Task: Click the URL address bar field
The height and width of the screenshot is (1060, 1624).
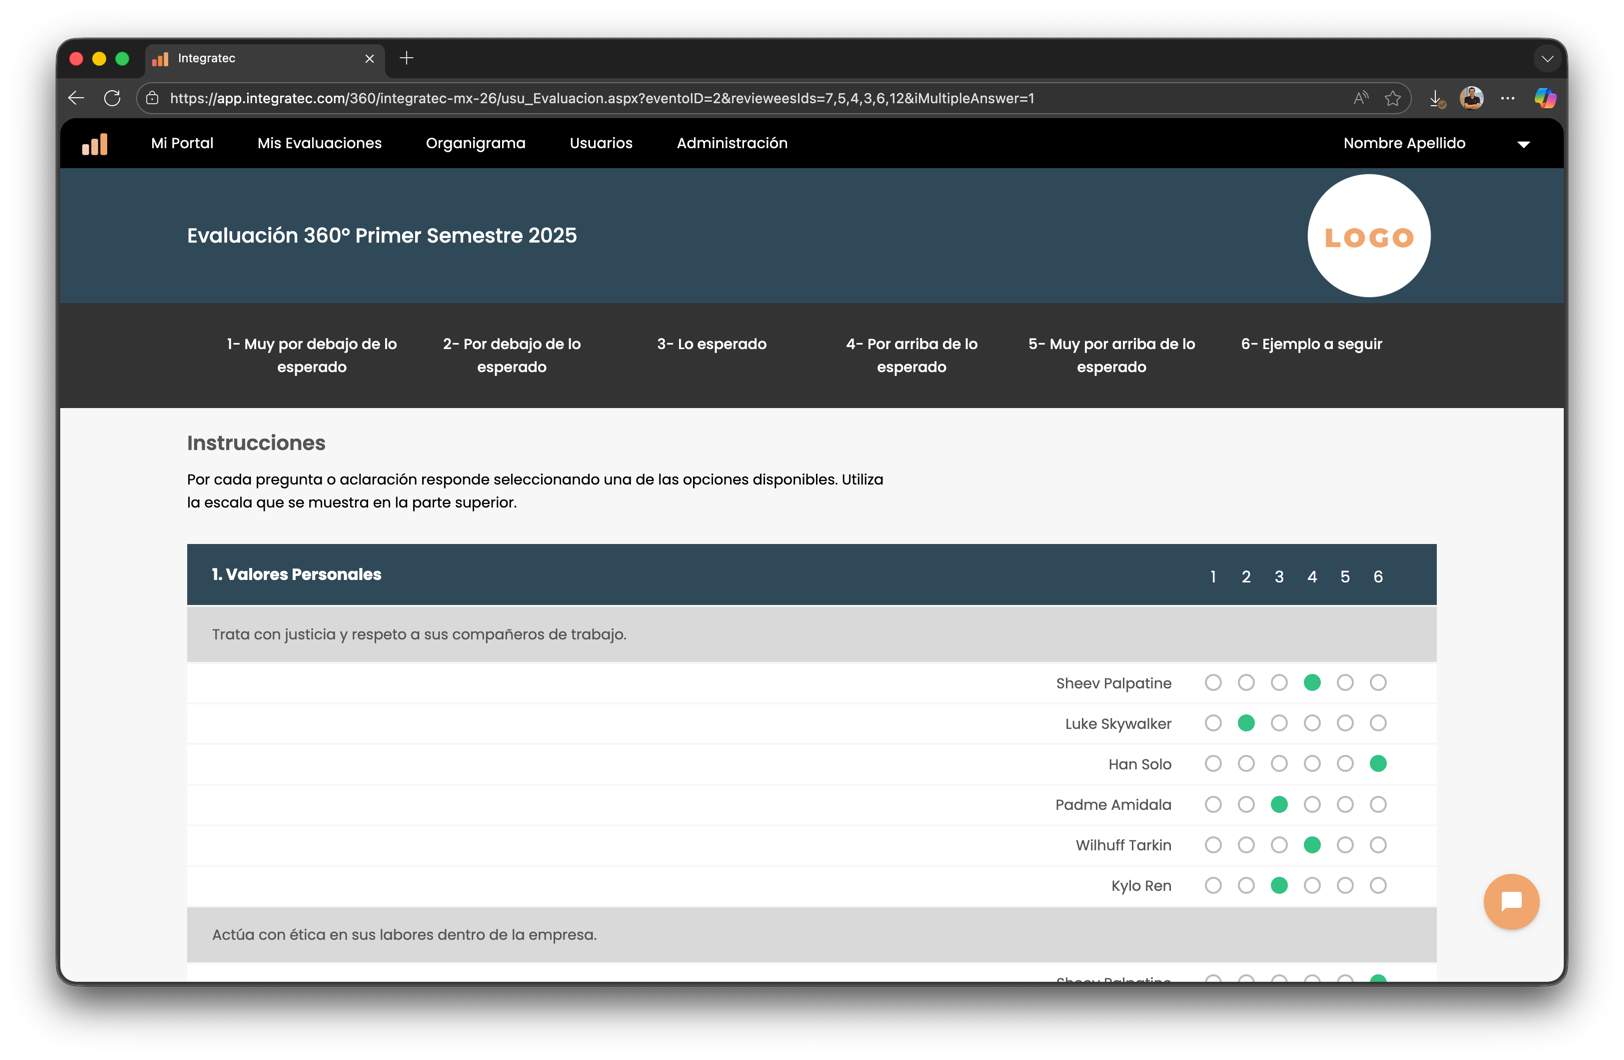Action: coord(700,98)
